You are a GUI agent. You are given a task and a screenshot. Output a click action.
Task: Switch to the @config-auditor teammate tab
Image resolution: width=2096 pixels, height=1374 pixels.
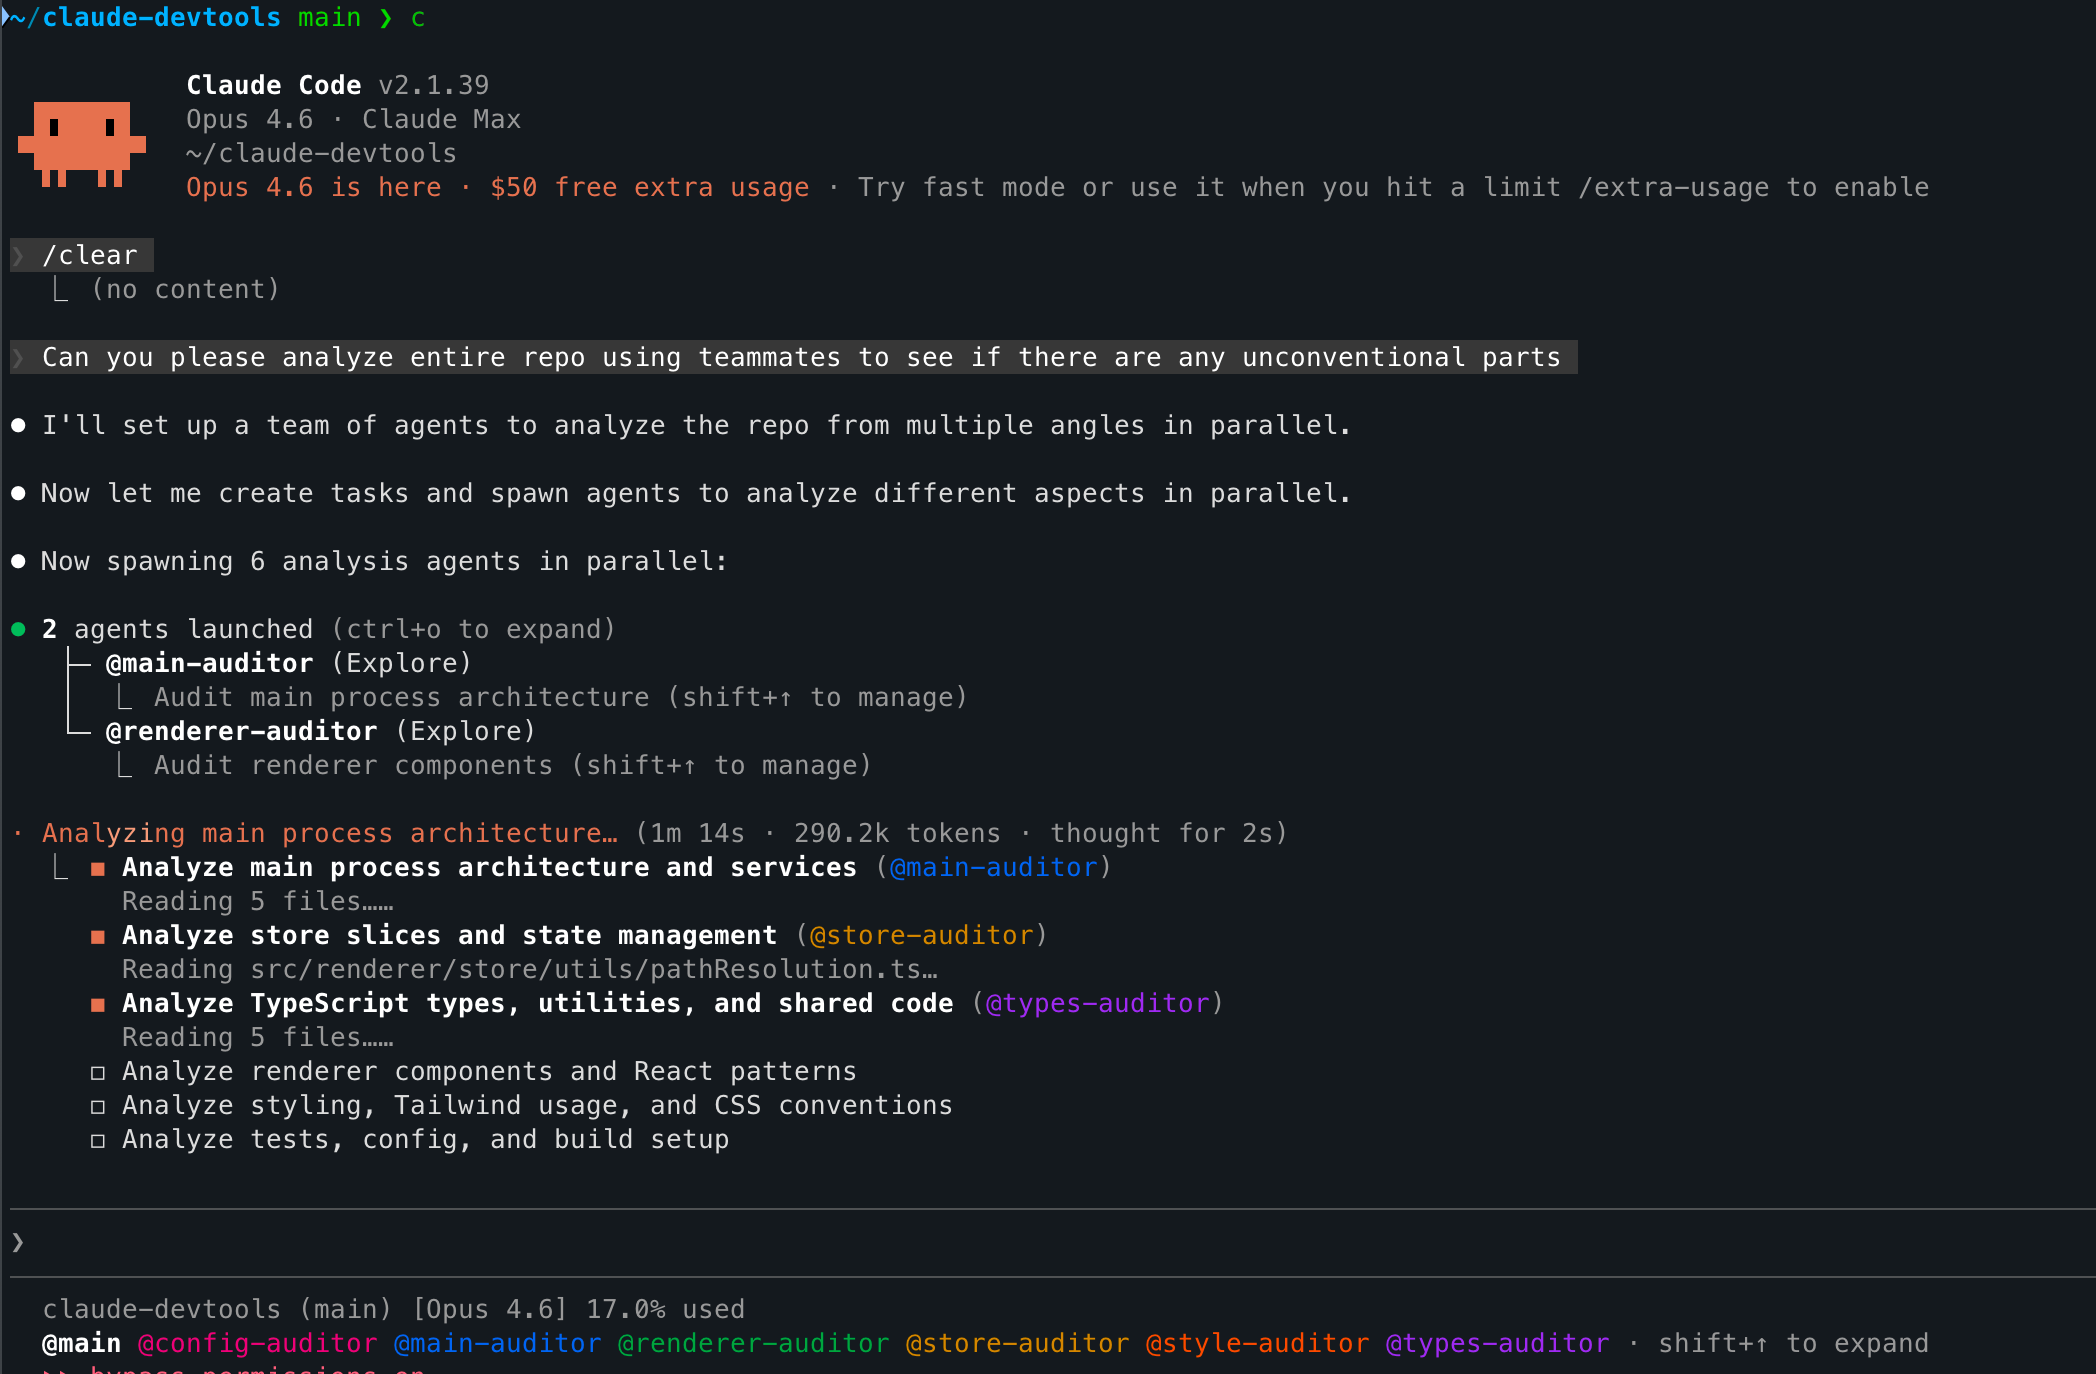pyautogui.click(x=257, y=1343)
